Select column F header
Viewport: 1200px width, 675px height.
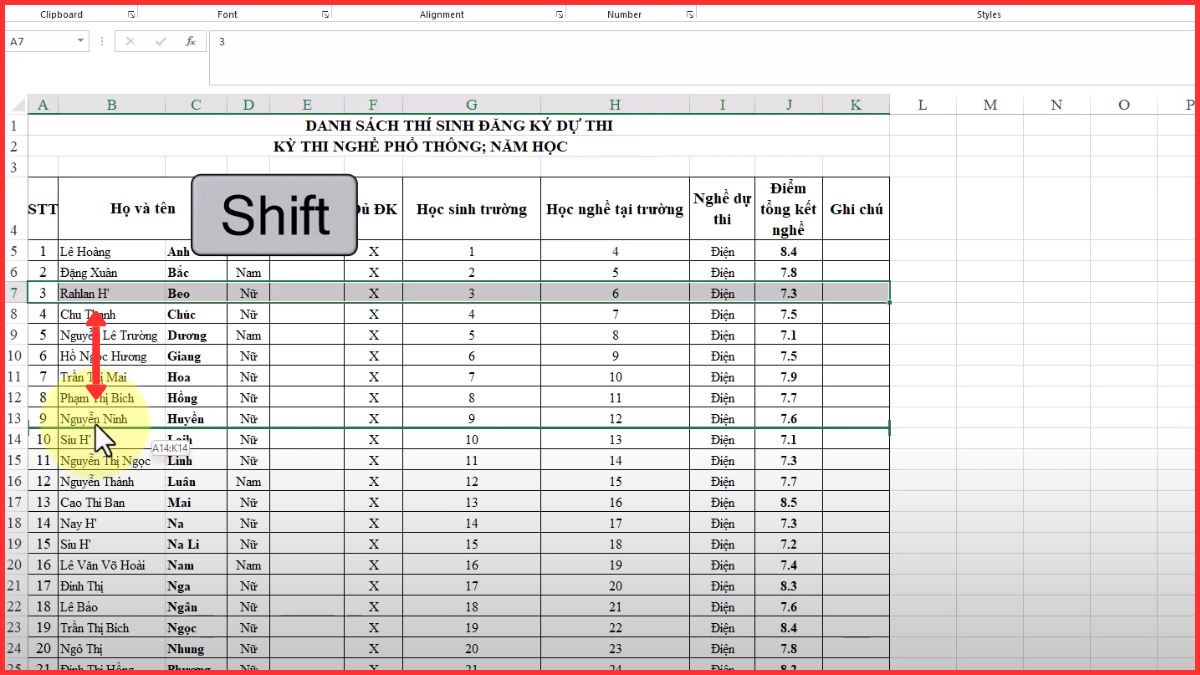(374, 105)
